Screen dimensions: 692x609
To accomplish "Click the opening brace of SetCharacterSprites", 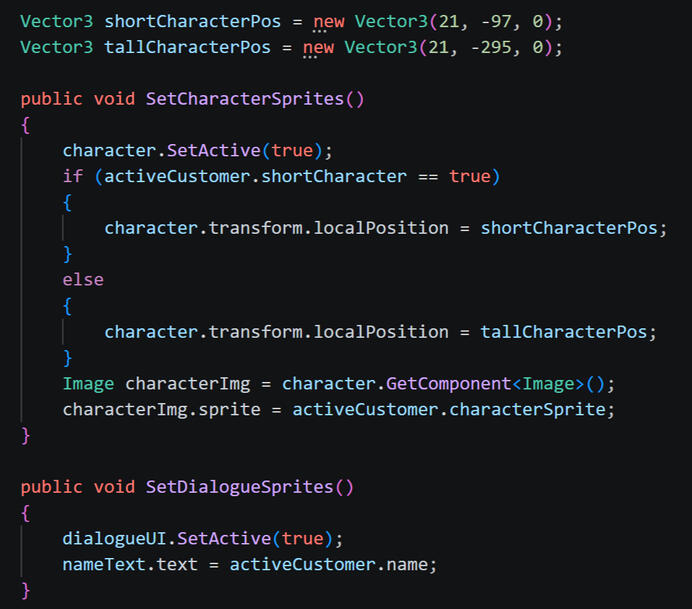I will point(26,125).
